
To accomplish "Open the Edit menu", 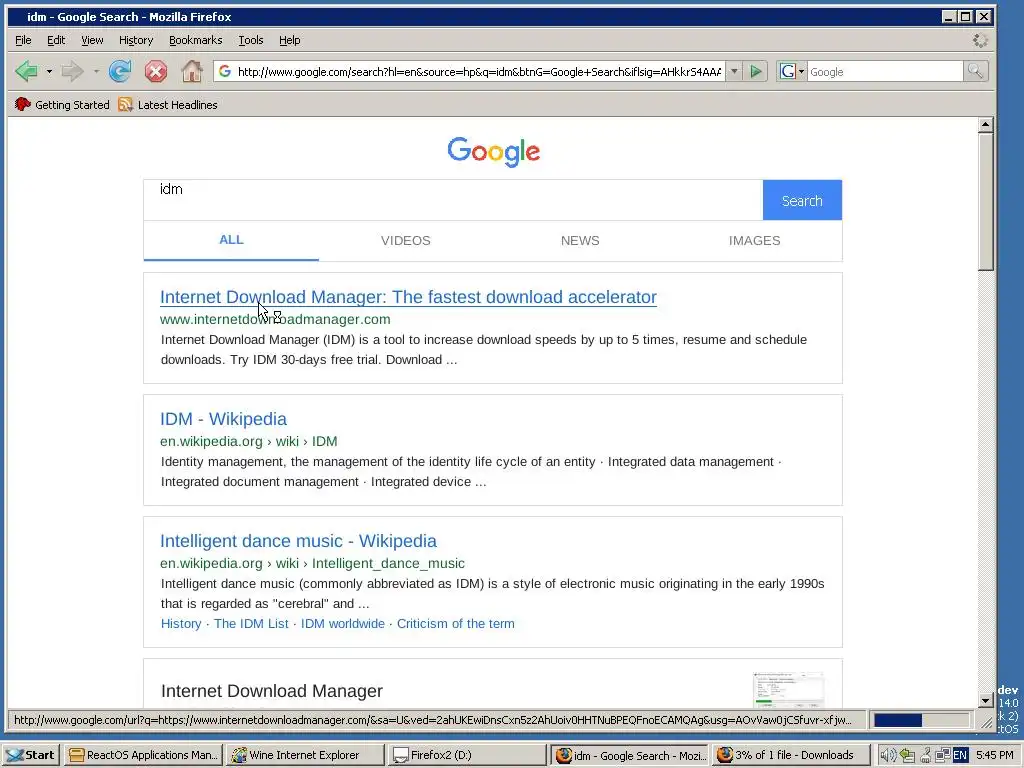I will 56,40.
